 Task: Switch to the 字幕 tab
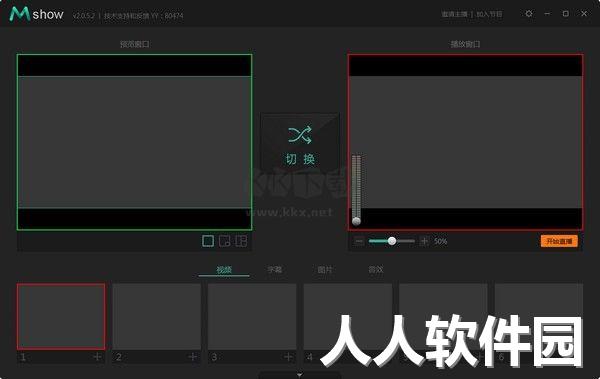(274, 270)
